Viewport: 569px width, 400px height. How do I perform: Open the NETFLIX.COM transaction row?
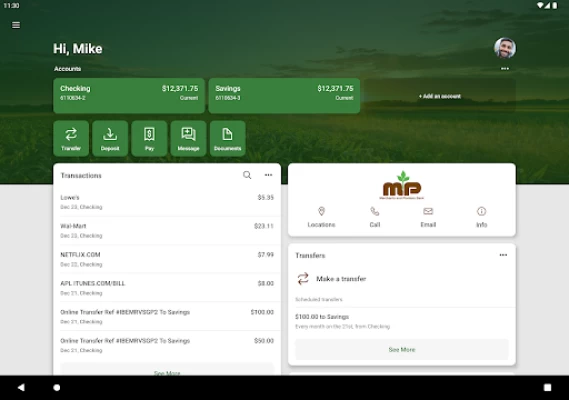(x=167, y=259)
